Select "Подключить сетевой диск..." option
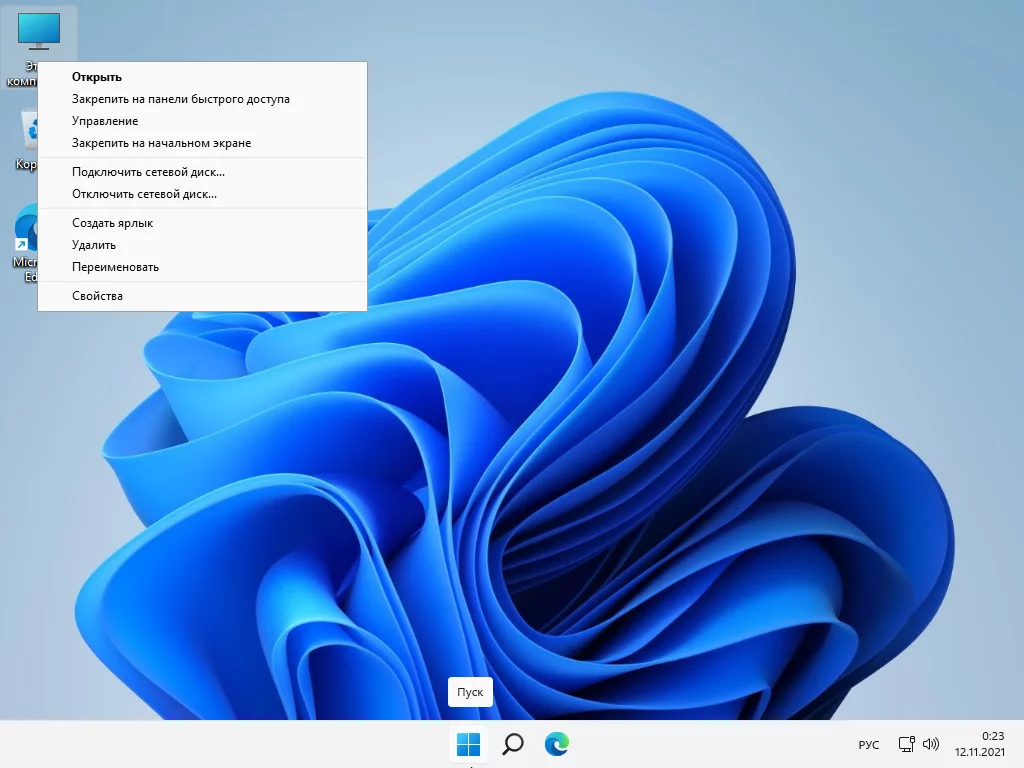Image resolution: width=1024 pixels, height=768 pixels. pos(148,172)
